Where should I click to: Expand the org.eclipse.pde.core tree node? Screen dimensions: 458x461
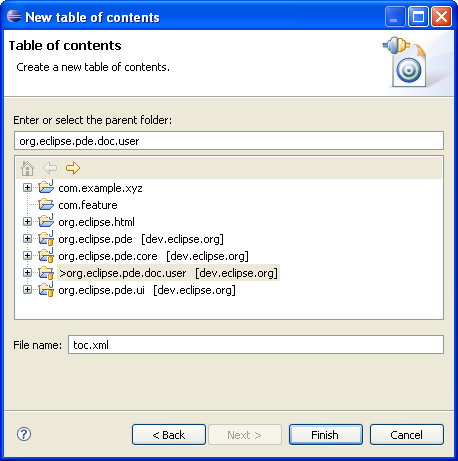pos(27,256)
